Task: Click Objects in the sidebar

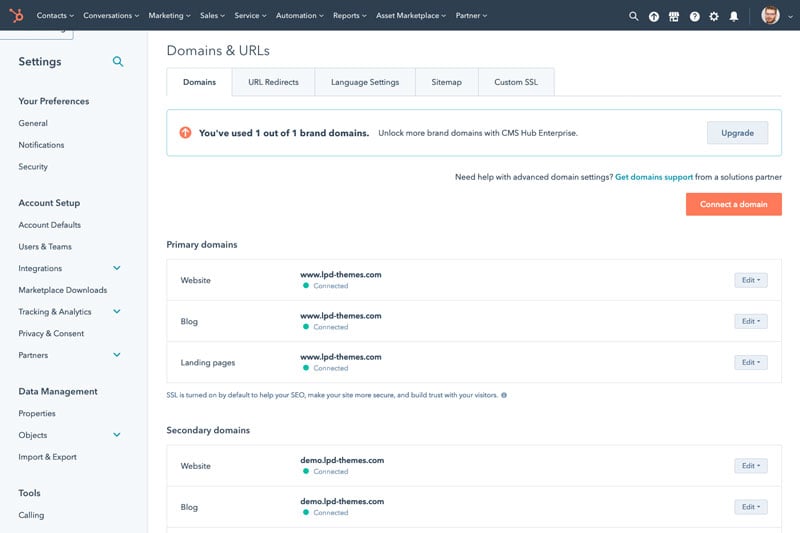Action: [33, 435]
